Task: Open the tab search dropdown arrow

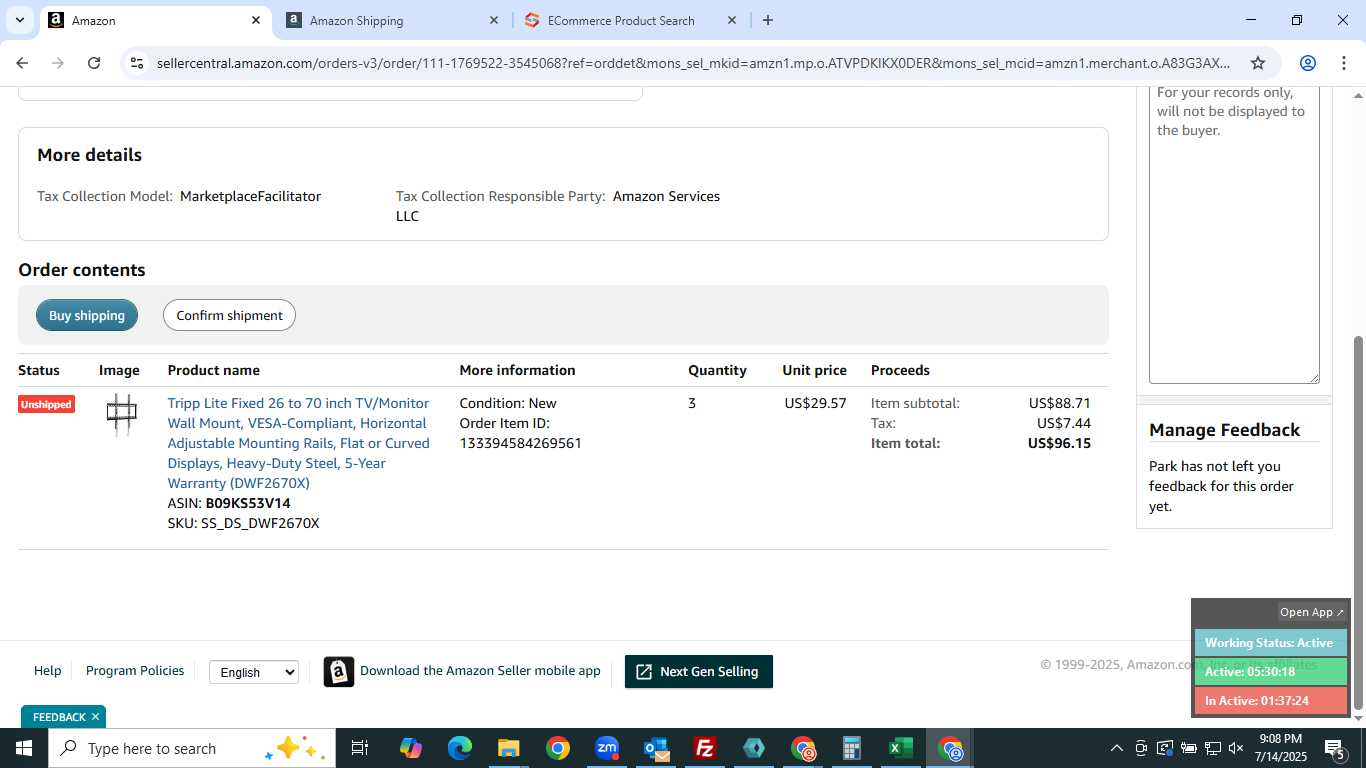Action: [x=21, y=20]
